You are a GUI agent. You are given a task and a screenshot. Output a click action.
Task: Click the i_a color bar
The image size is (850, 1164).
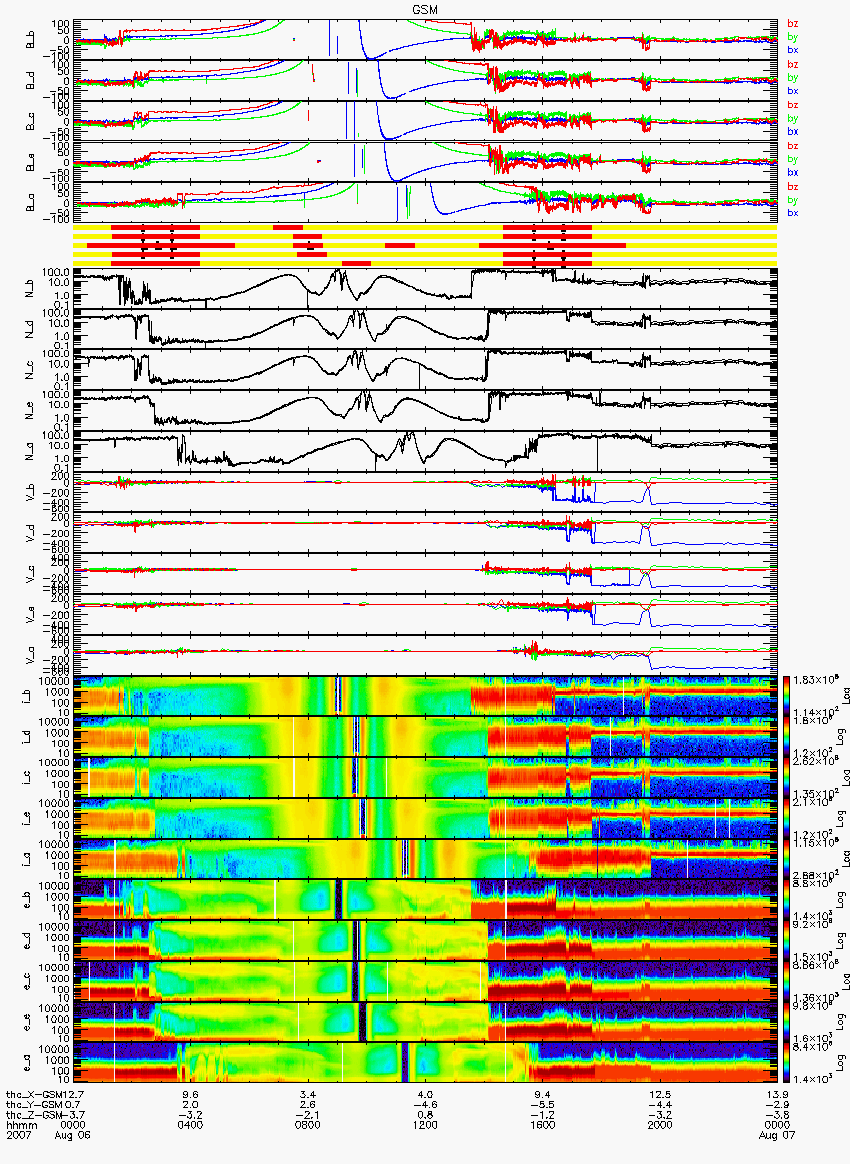786,860
